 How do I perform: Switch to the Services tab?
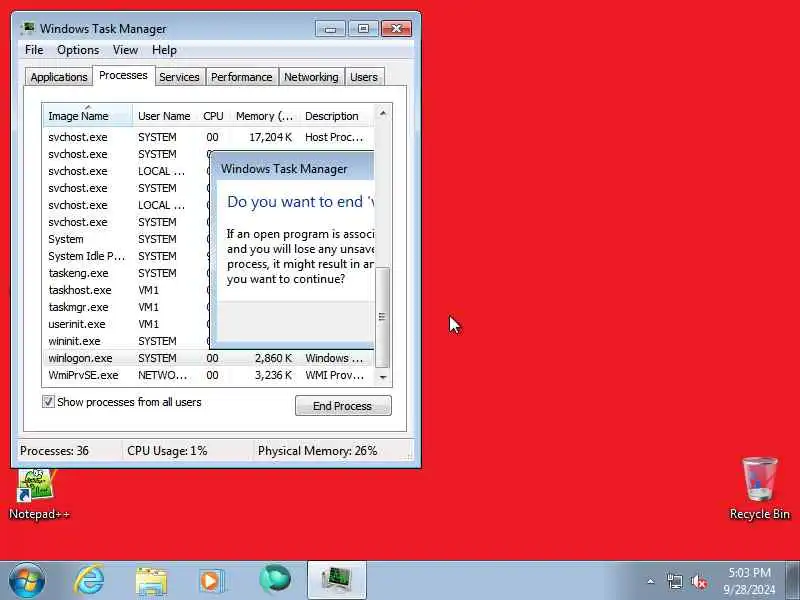coord(179,77)
